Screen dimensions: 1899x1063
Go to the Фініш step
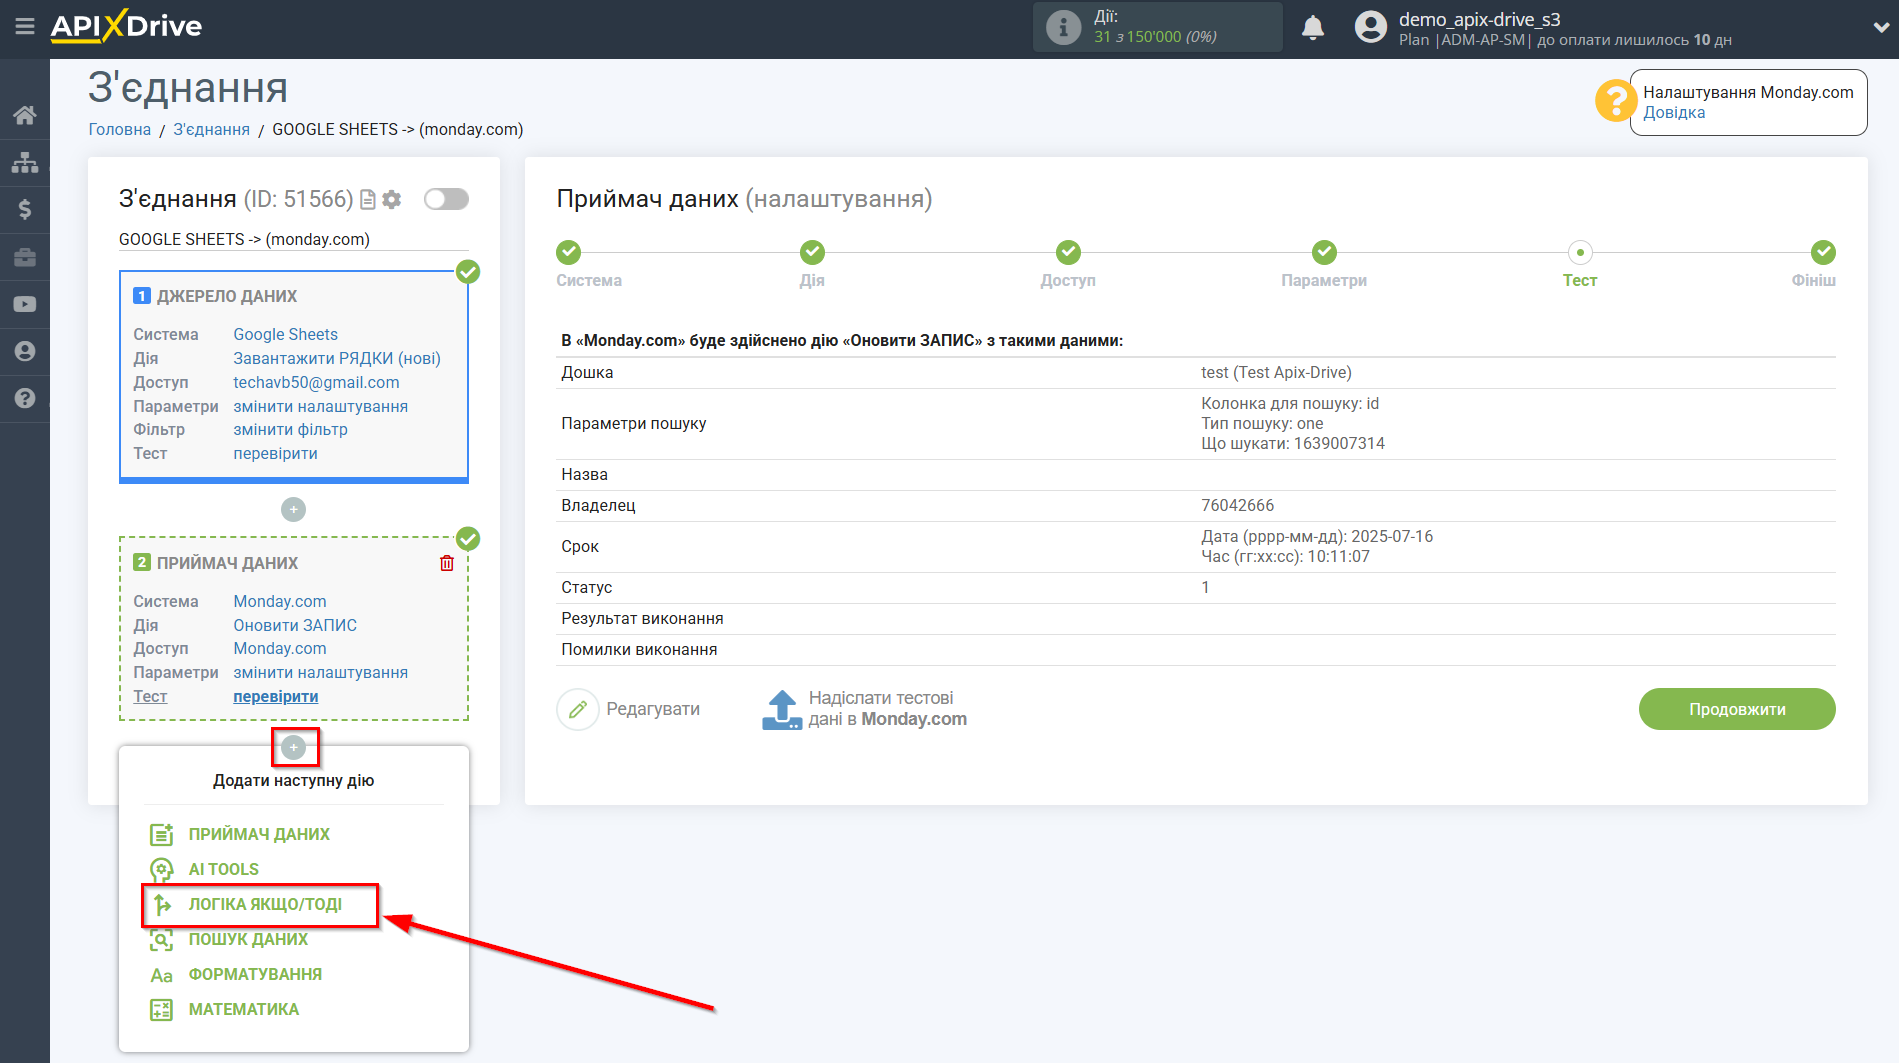pos(1823,252)
